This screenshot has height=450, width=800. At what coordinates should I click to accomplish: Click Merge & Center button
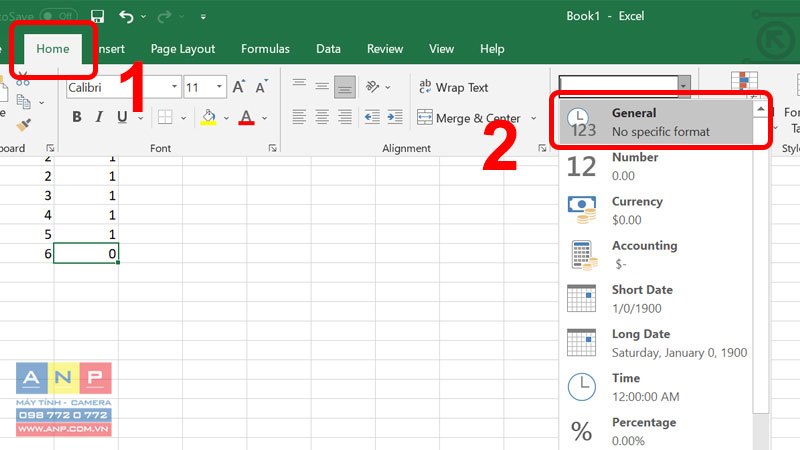click(469, 118)
